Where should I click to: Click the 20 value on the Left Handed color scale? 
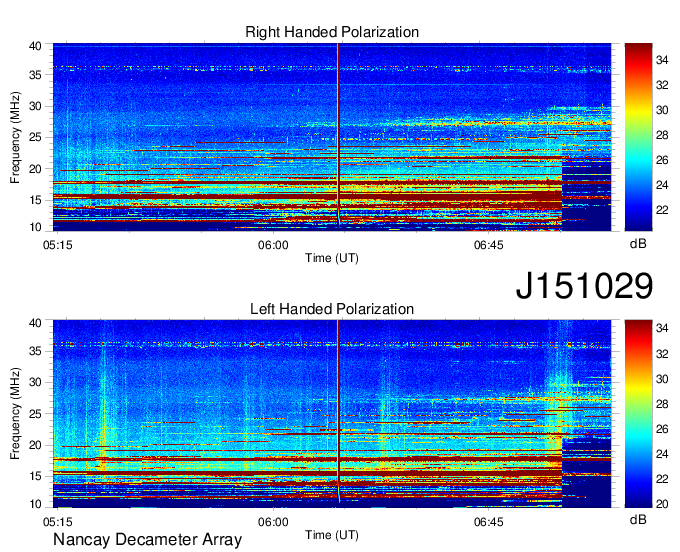[x=662, y=503]
